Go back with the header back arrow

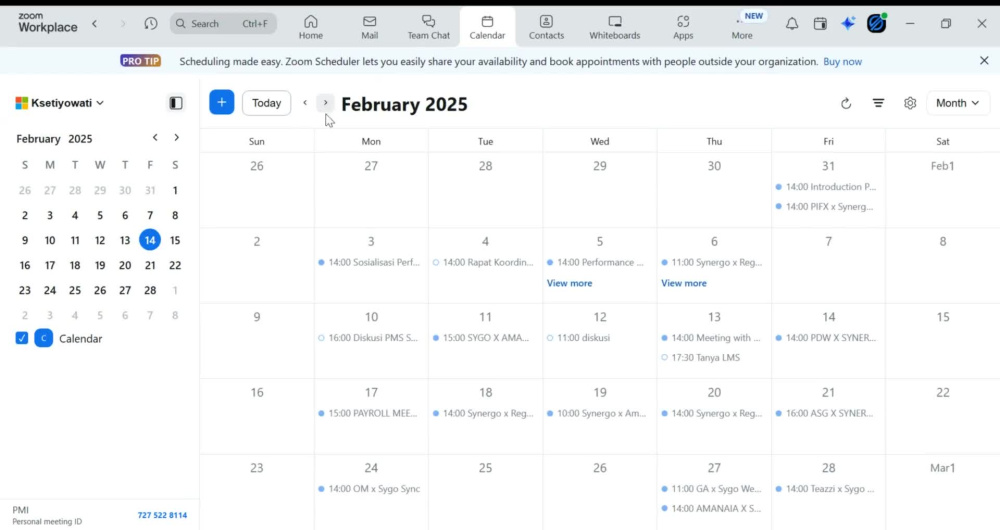point(94,24)
